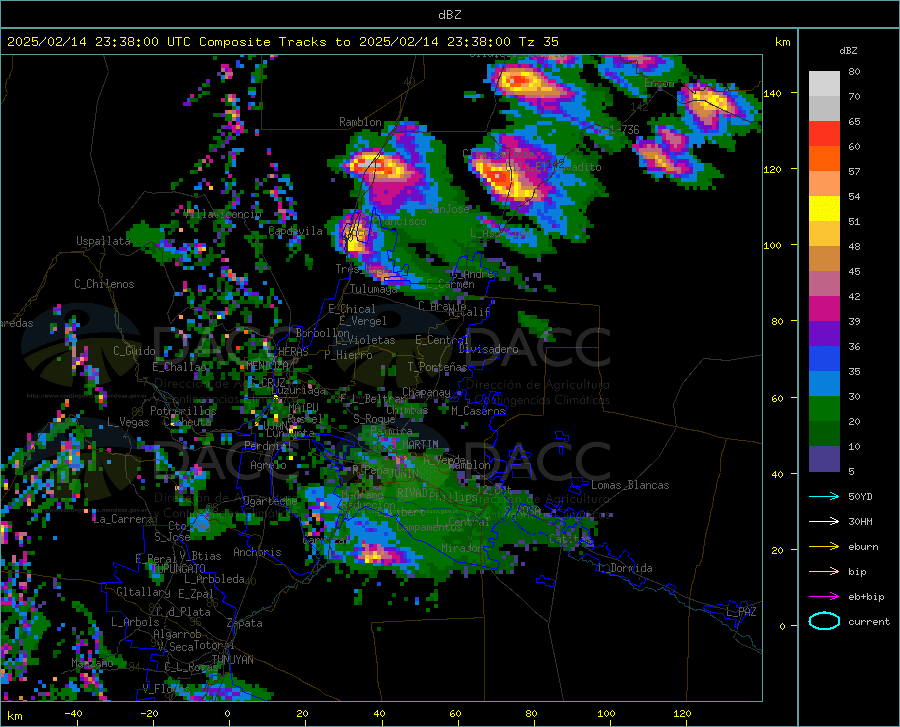Click the Borbollon place label
The width and height of the screenshot is (900, 727).
click(x=322, y=333)
